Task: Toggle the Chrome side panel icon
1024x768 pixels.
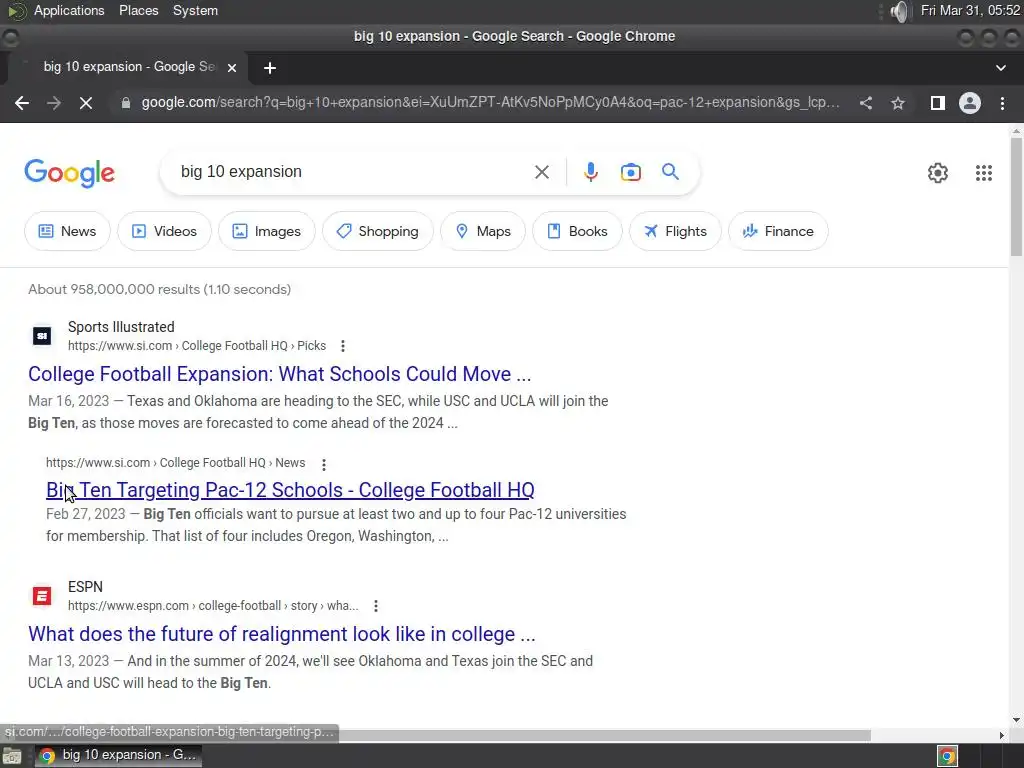Action: click(x=938, y=103)
